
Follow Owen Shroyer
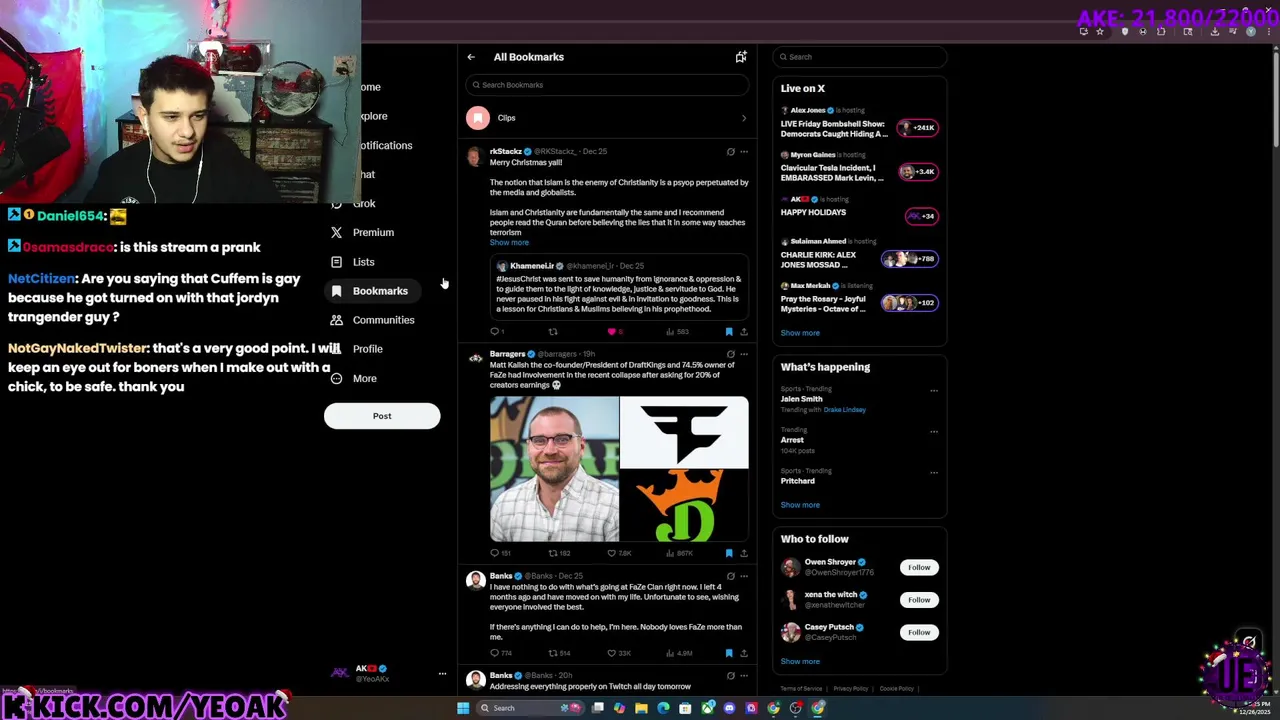(x=919, y=567)
